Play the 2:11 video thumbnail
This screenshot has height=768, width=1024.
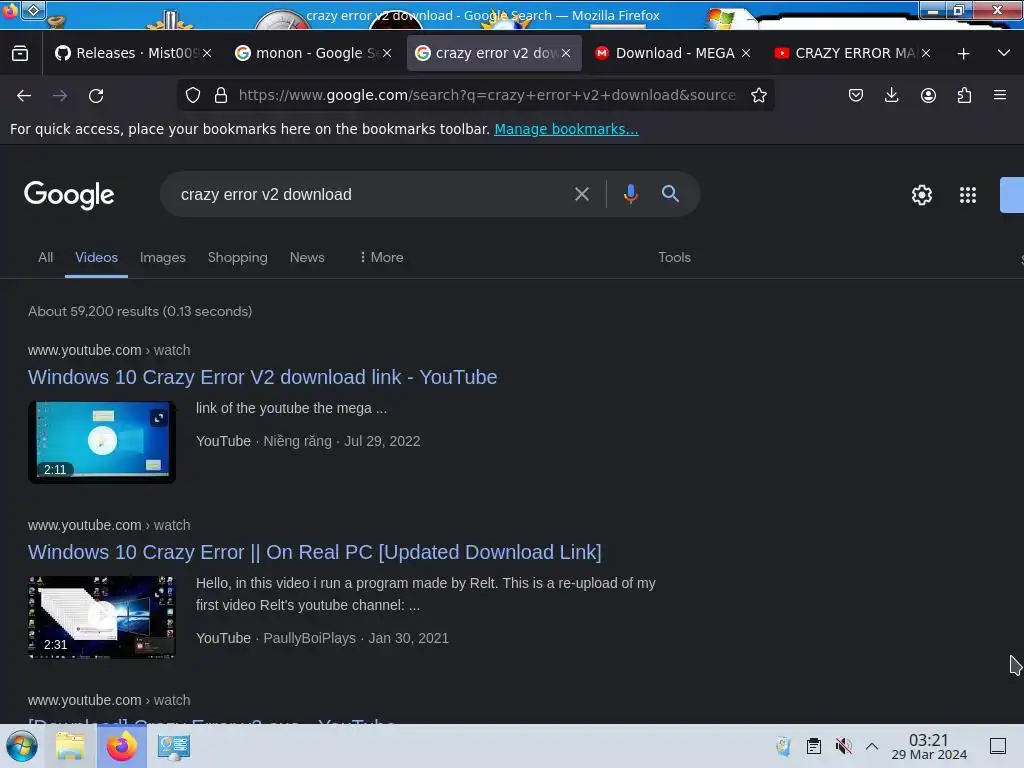click(x=102, y=442)
